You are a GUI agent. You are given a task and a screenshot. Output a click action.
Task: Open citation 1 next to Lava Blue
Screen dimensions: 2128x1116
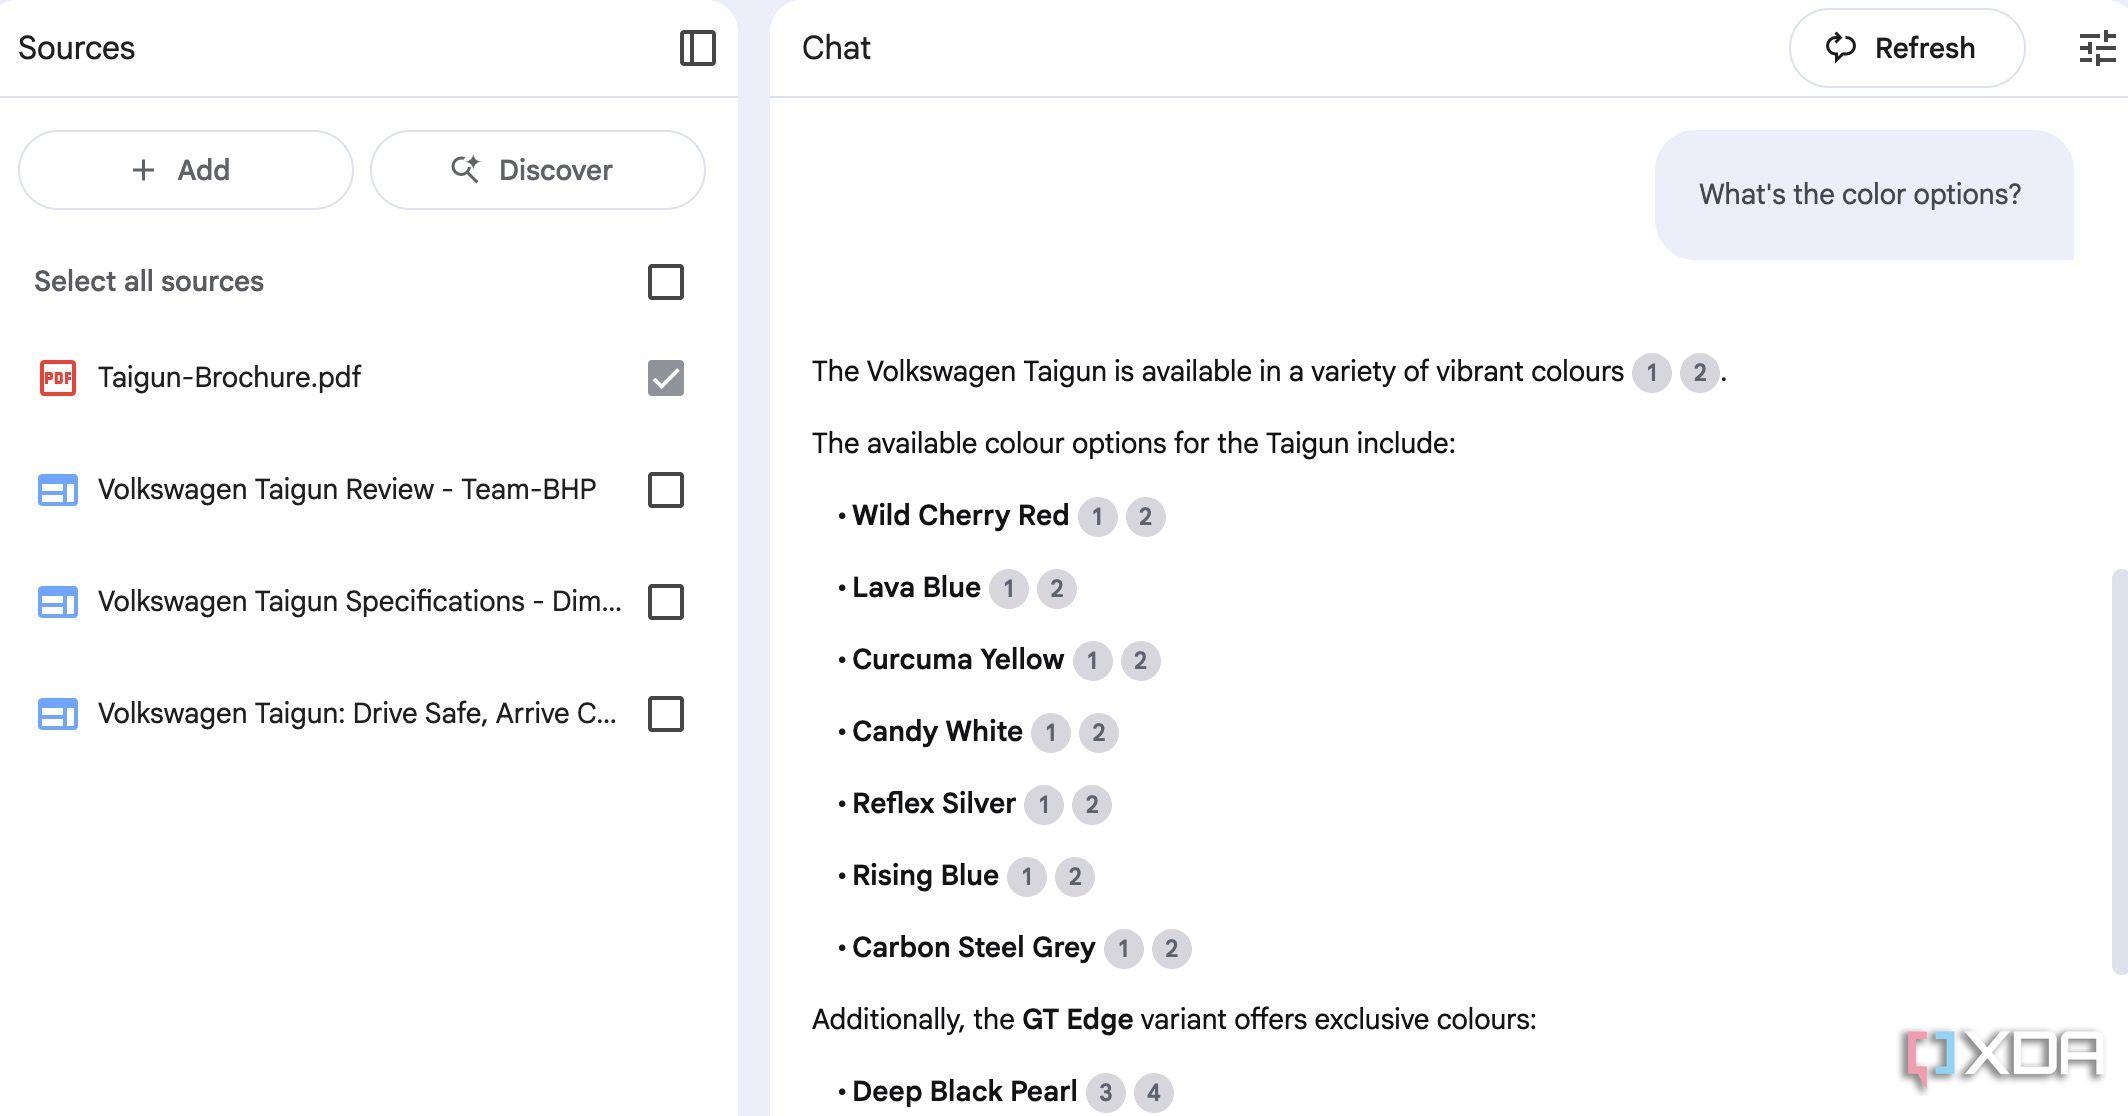(1009, 589)
